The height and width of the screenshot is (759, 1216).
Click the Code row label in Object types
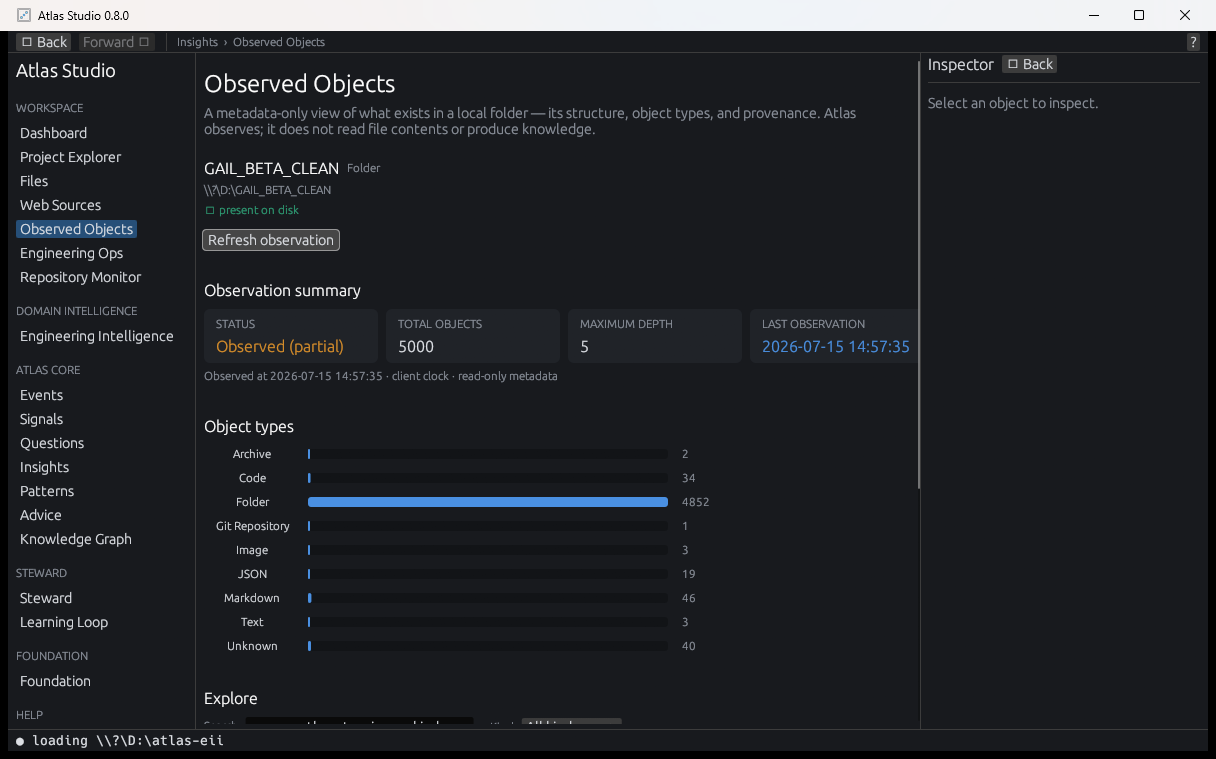pos(252,478)
